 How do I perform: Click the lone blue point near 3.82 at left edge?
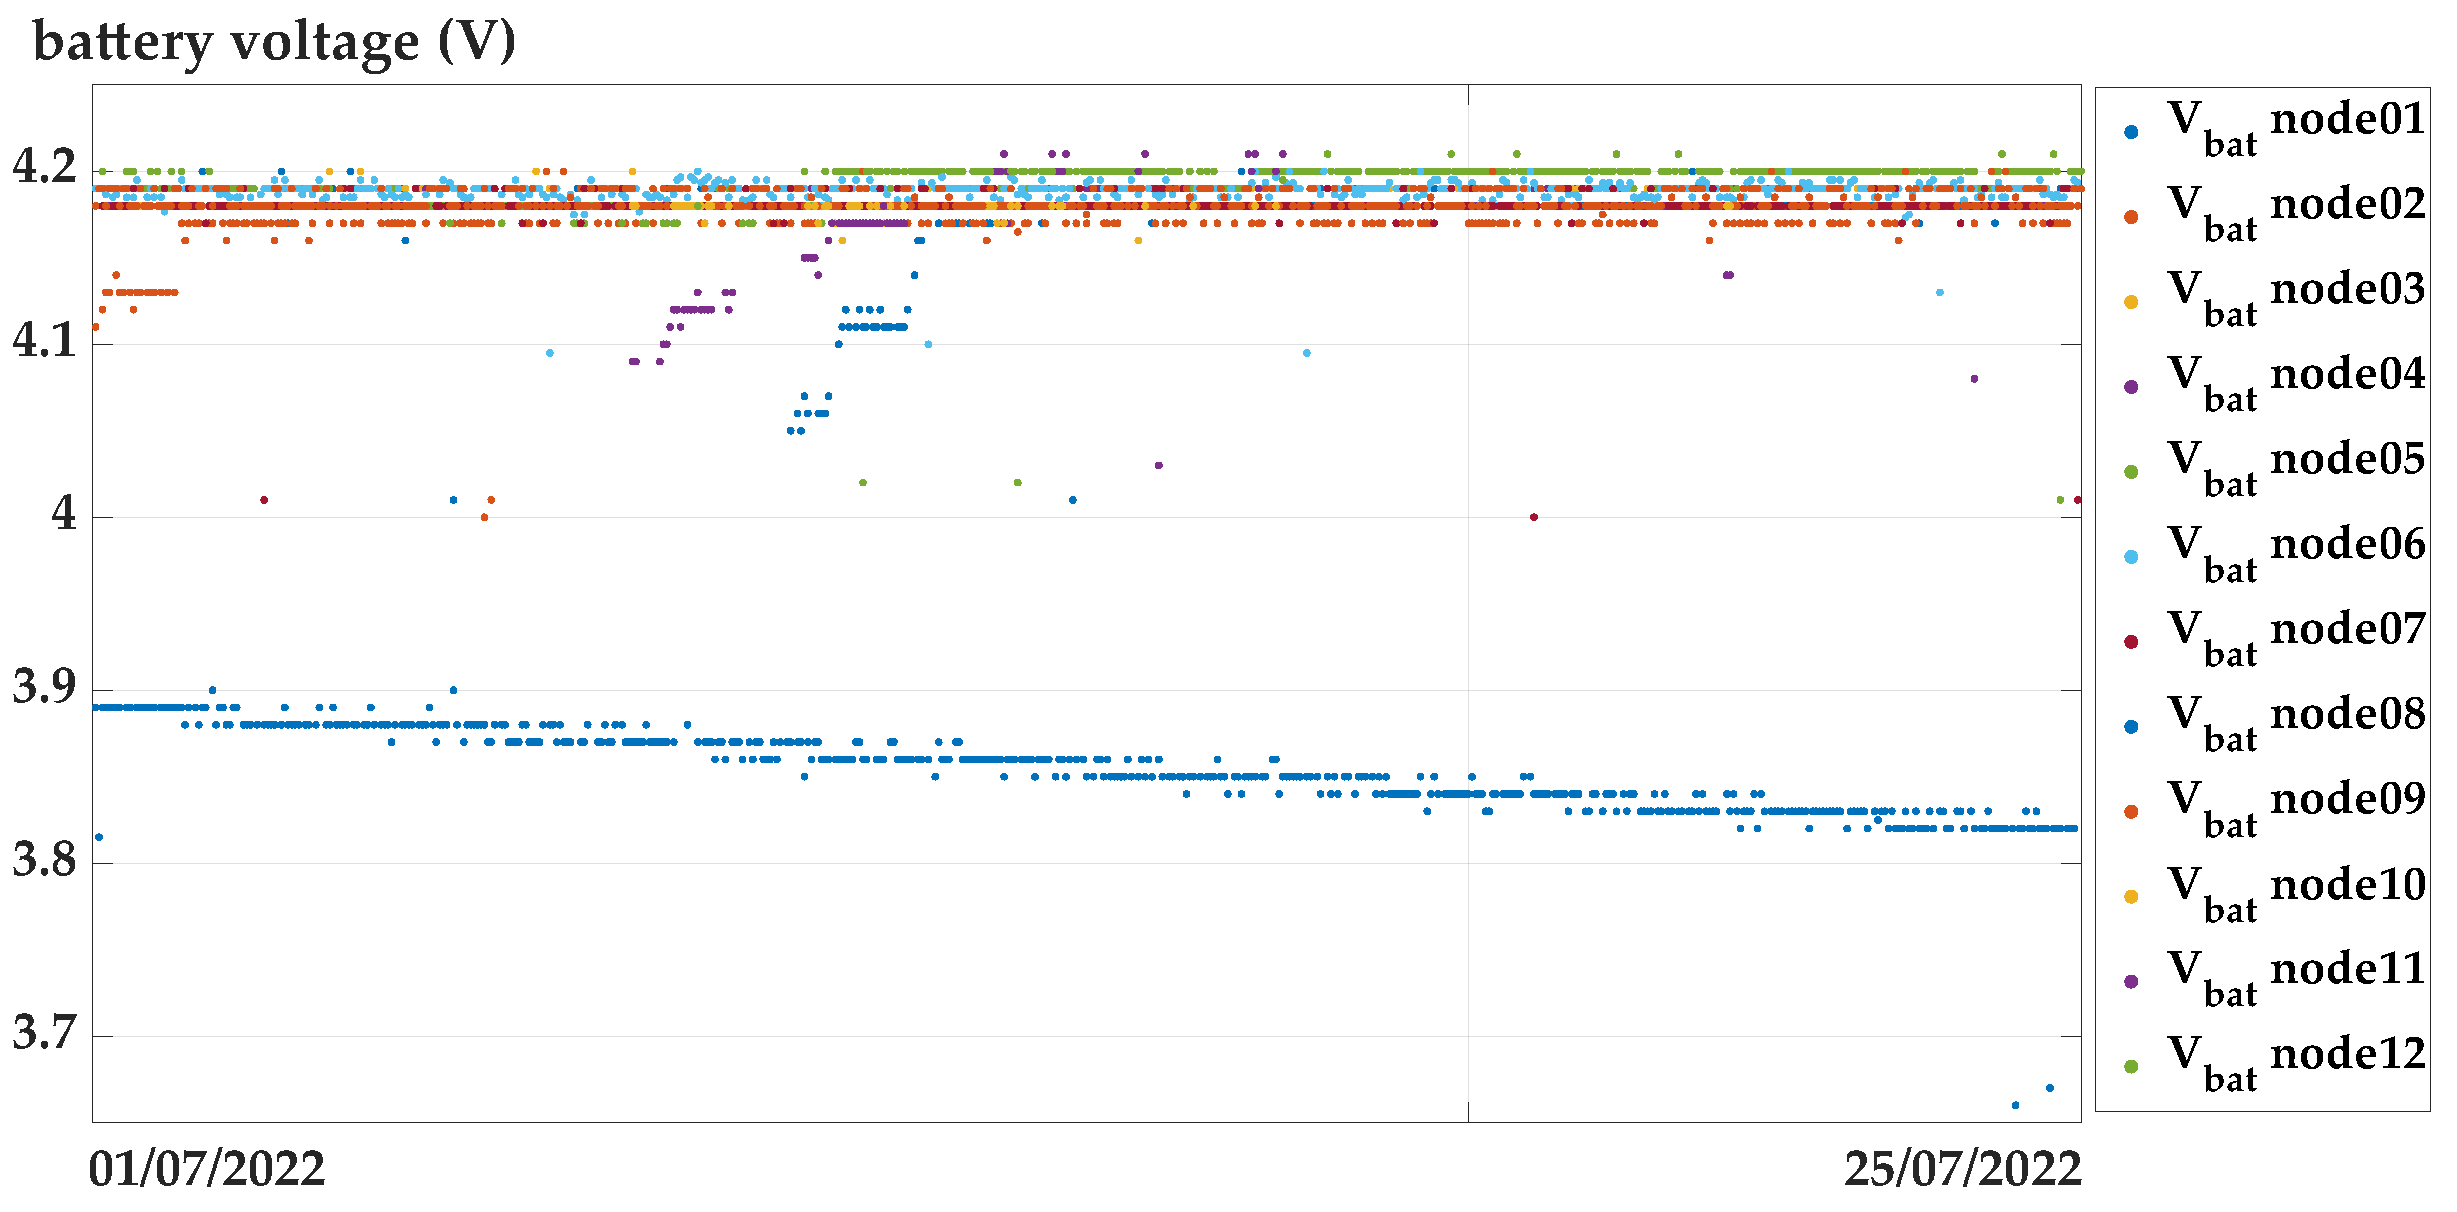point(99,837)
